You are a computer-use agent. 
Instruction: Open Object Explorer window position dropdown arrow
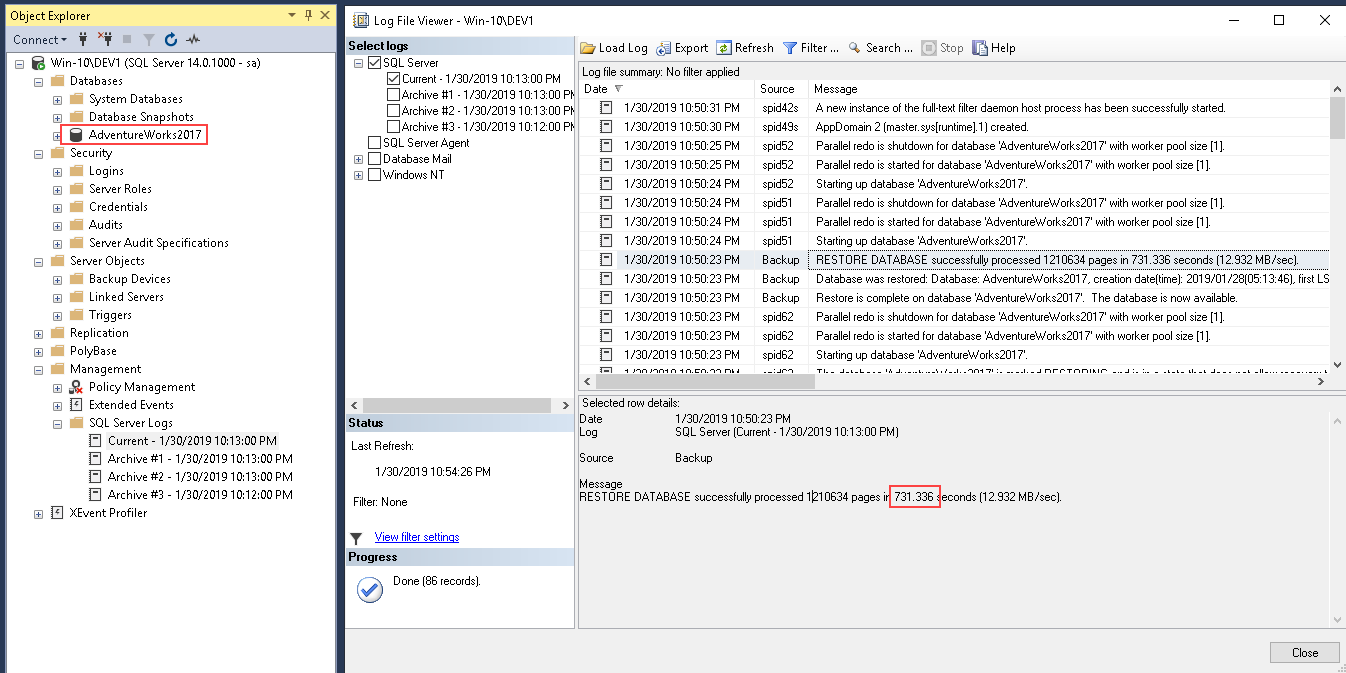click(292, 15)
